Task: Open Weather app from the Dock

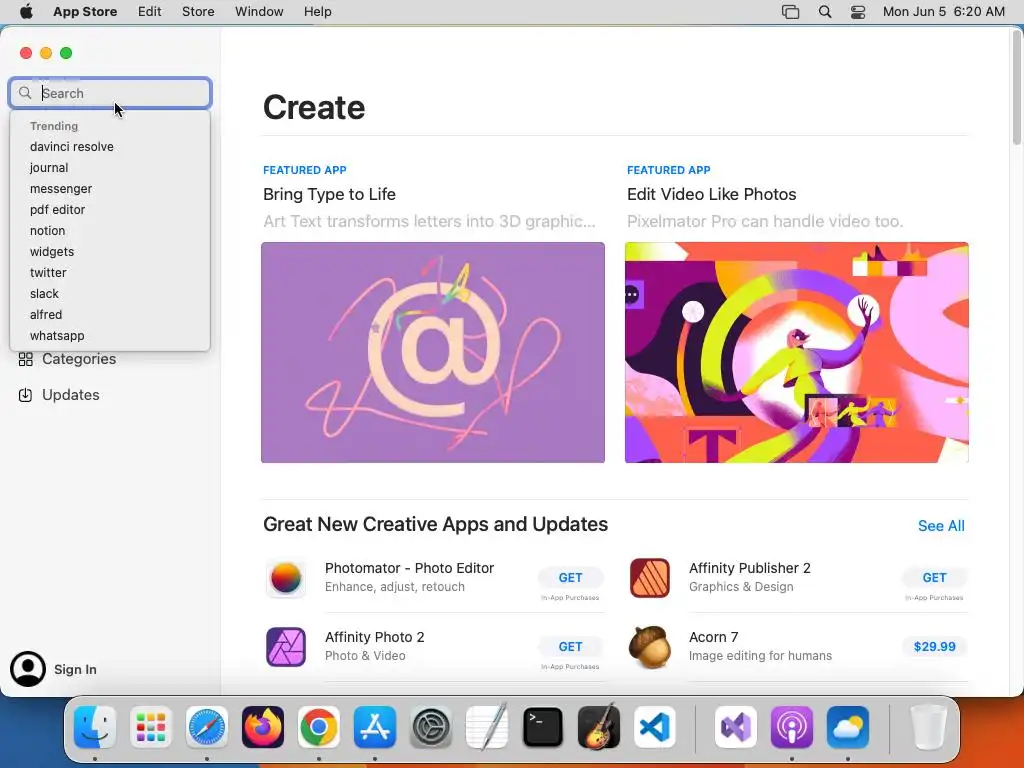Action: (x=848, y=728)
